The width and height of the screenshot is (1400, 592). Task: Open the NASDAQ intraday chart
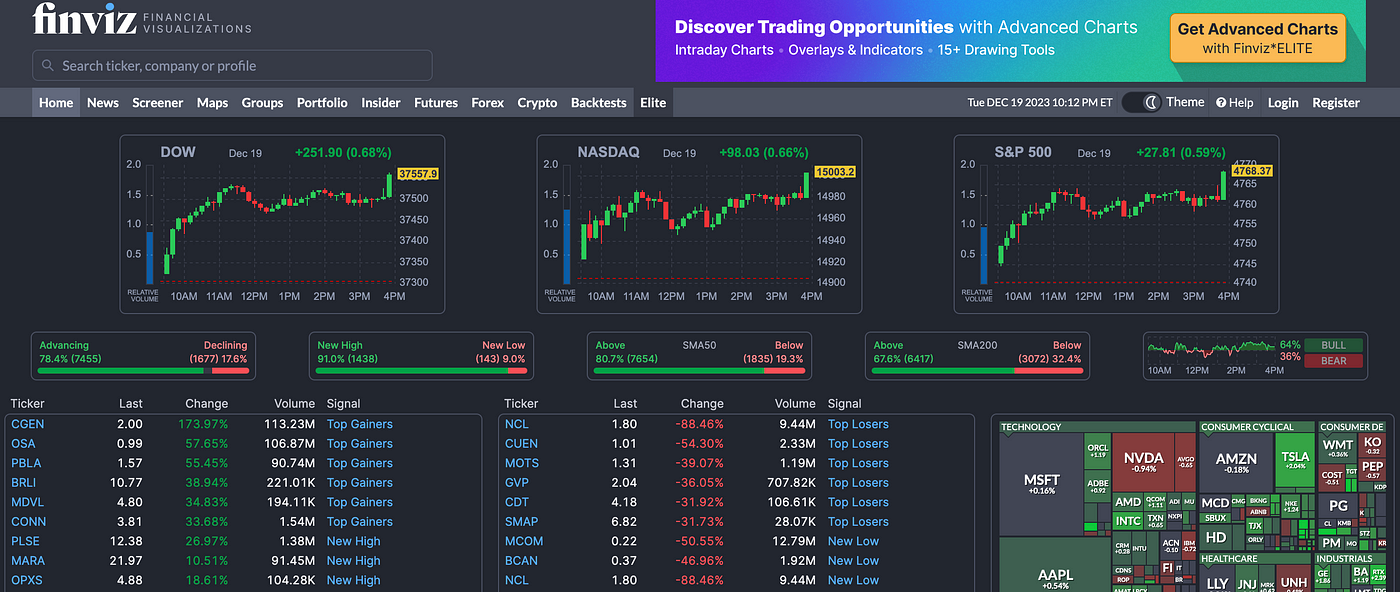point(699,224)
